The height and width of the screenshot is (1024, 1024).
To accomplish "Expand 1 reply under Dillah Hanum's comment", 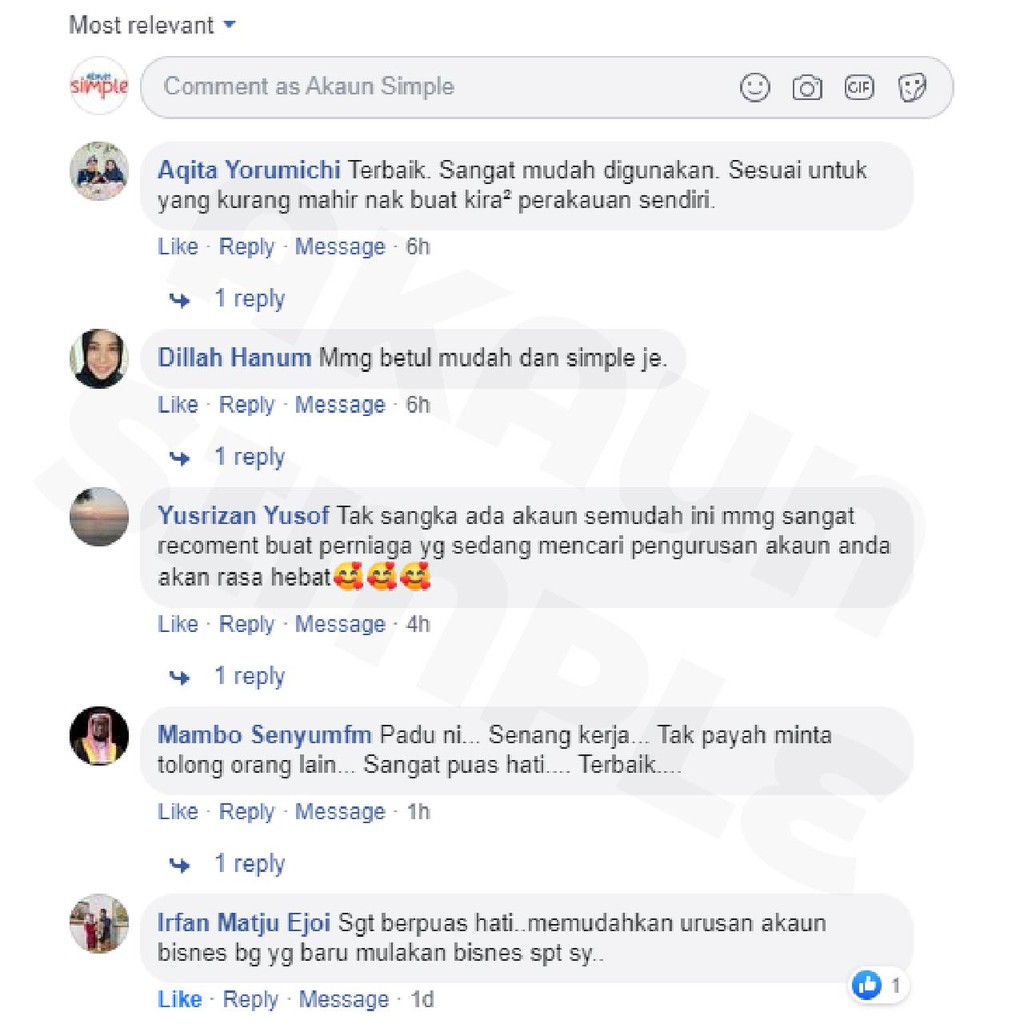I will 249,456.
